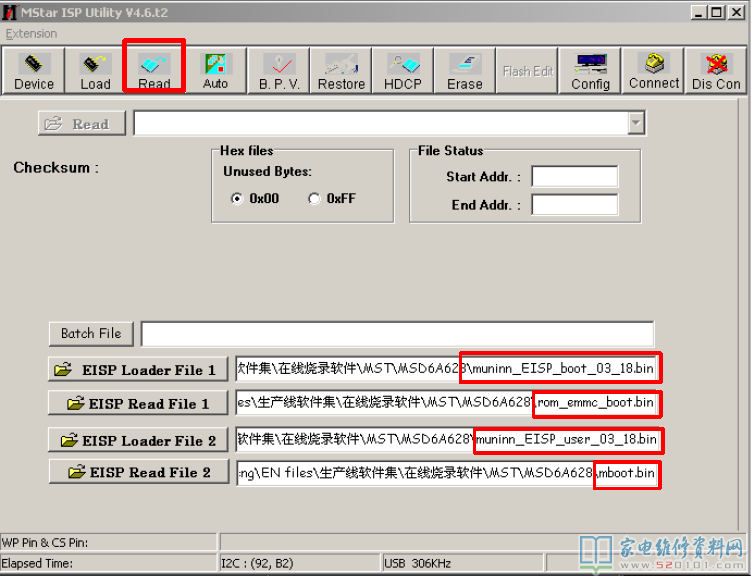Click the Device toolbar icon

[33, 71]
